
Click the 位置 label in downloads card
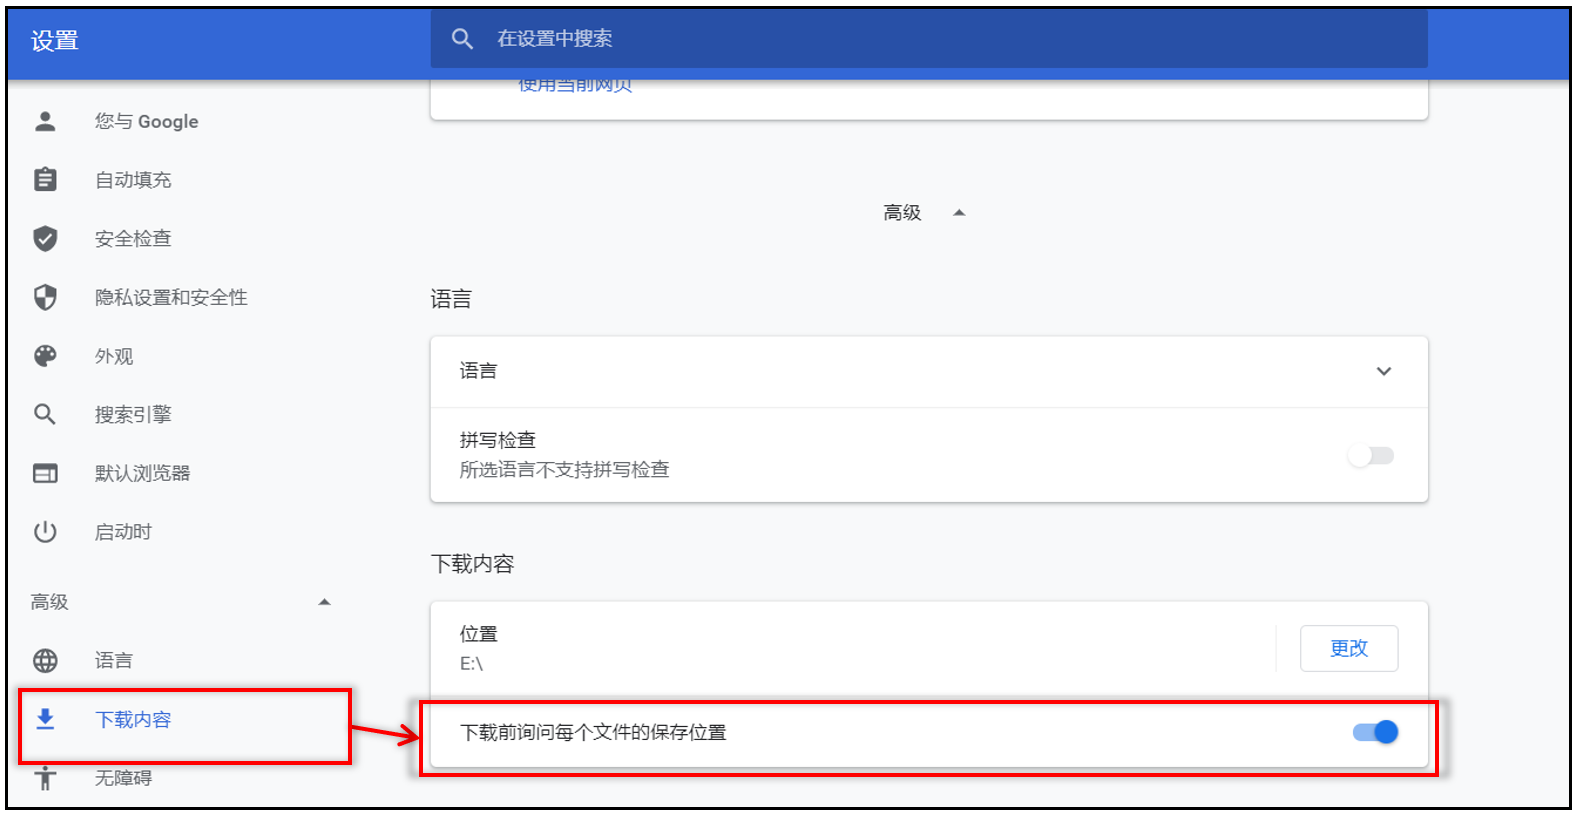(478, 634)
